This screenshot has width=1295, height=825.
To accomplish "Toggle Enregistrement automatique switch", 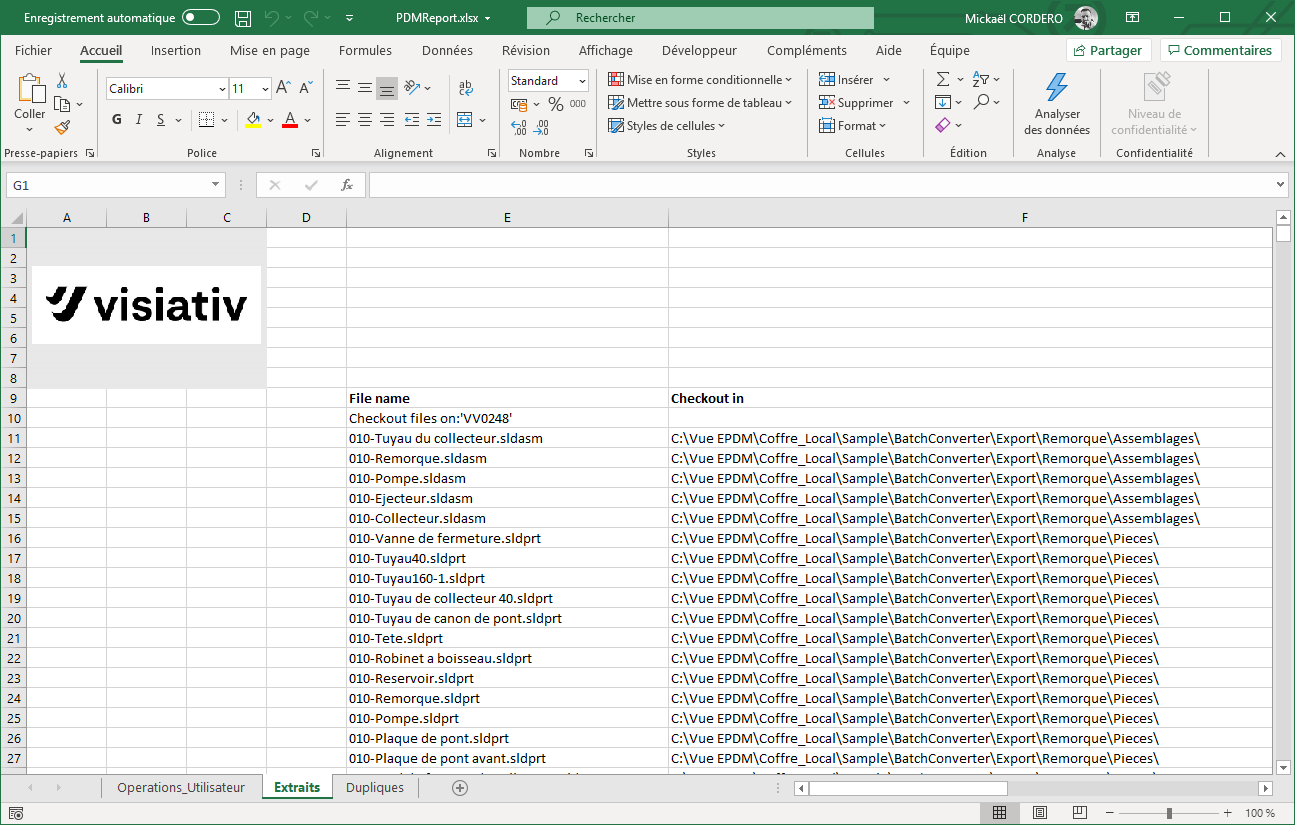I will 201,18.
